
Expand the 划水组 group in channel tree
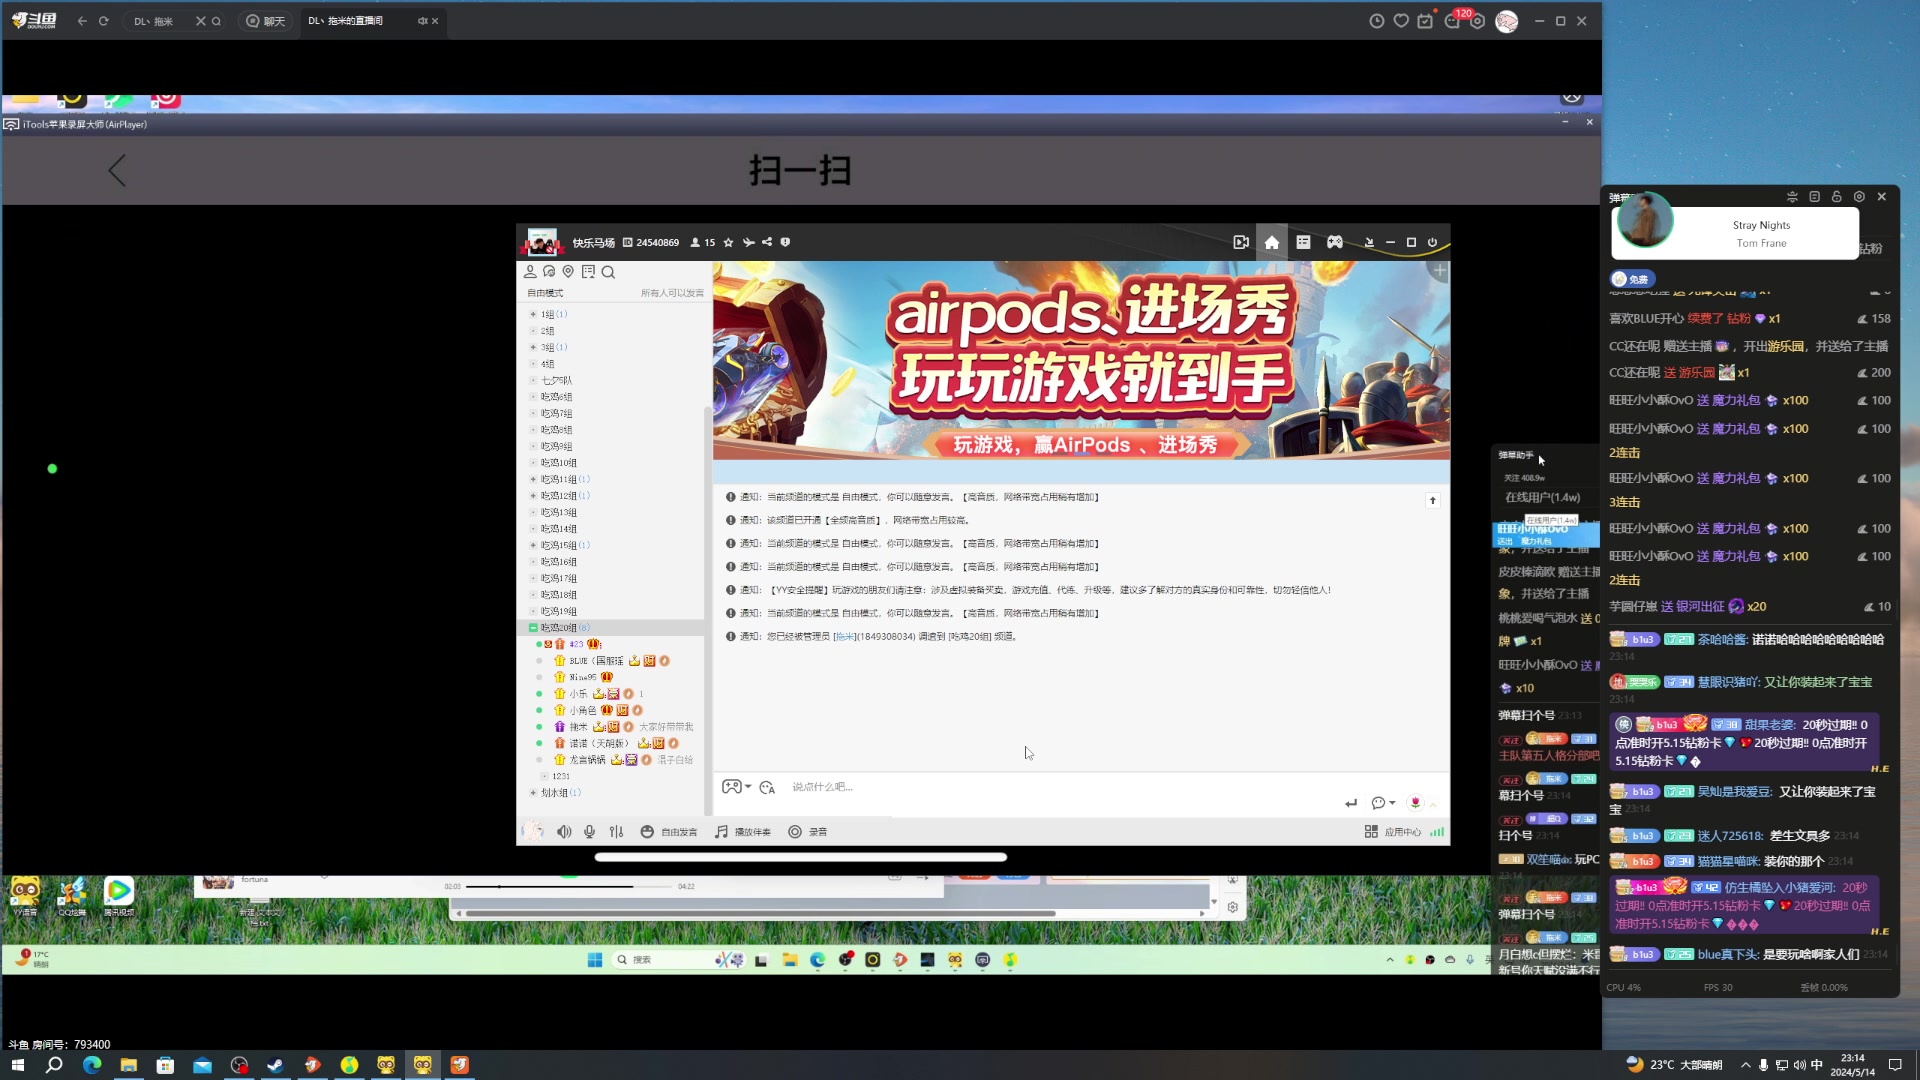(532, 792)
